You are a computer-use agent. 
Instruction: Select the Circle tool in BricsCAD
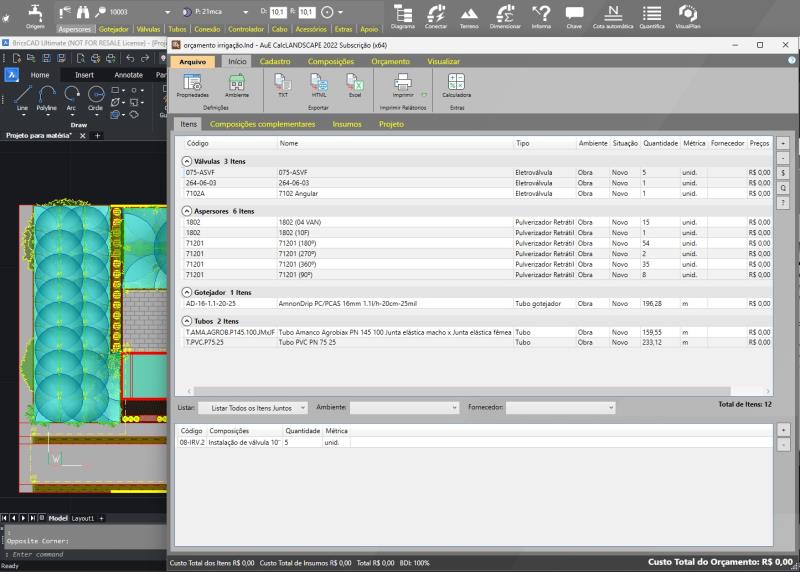[x=95, y=98]
